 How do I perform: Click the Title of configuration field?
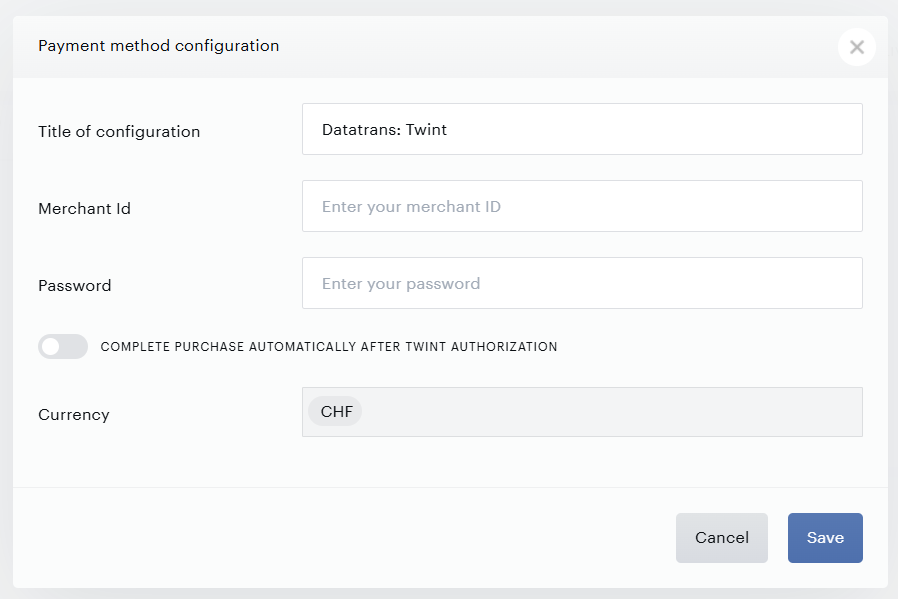pos(582,129)
